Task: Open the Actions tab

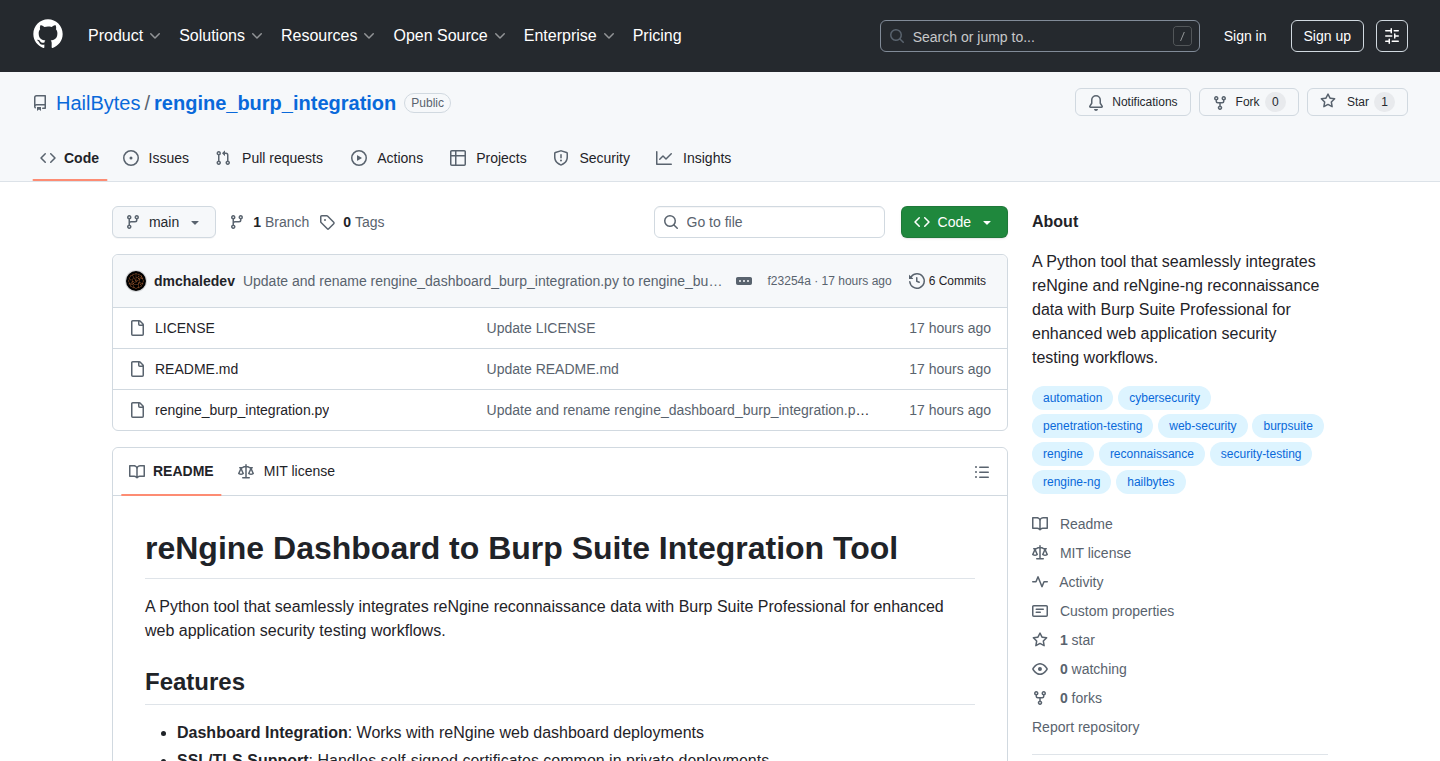Action: (x=387, y=158)
